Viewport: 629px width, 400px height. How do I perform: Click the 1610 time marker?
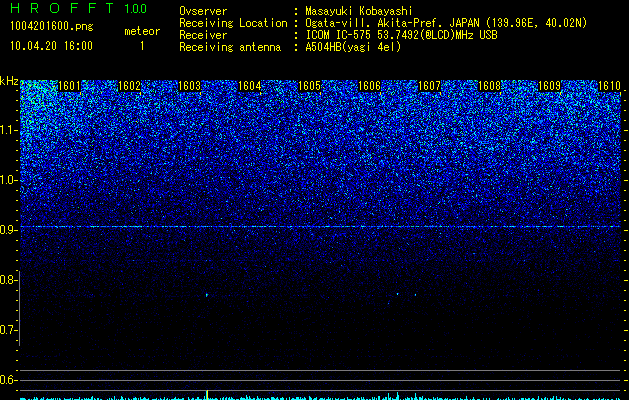point(609,86)
